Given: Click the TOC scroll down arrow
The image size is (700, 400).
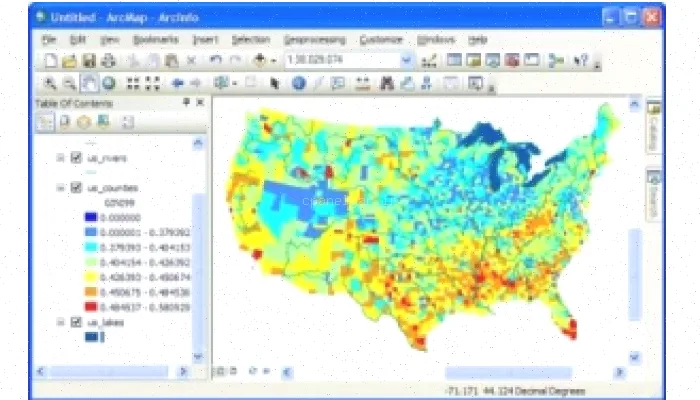Looking at the screenshot, I should click(x=198, y=356).
